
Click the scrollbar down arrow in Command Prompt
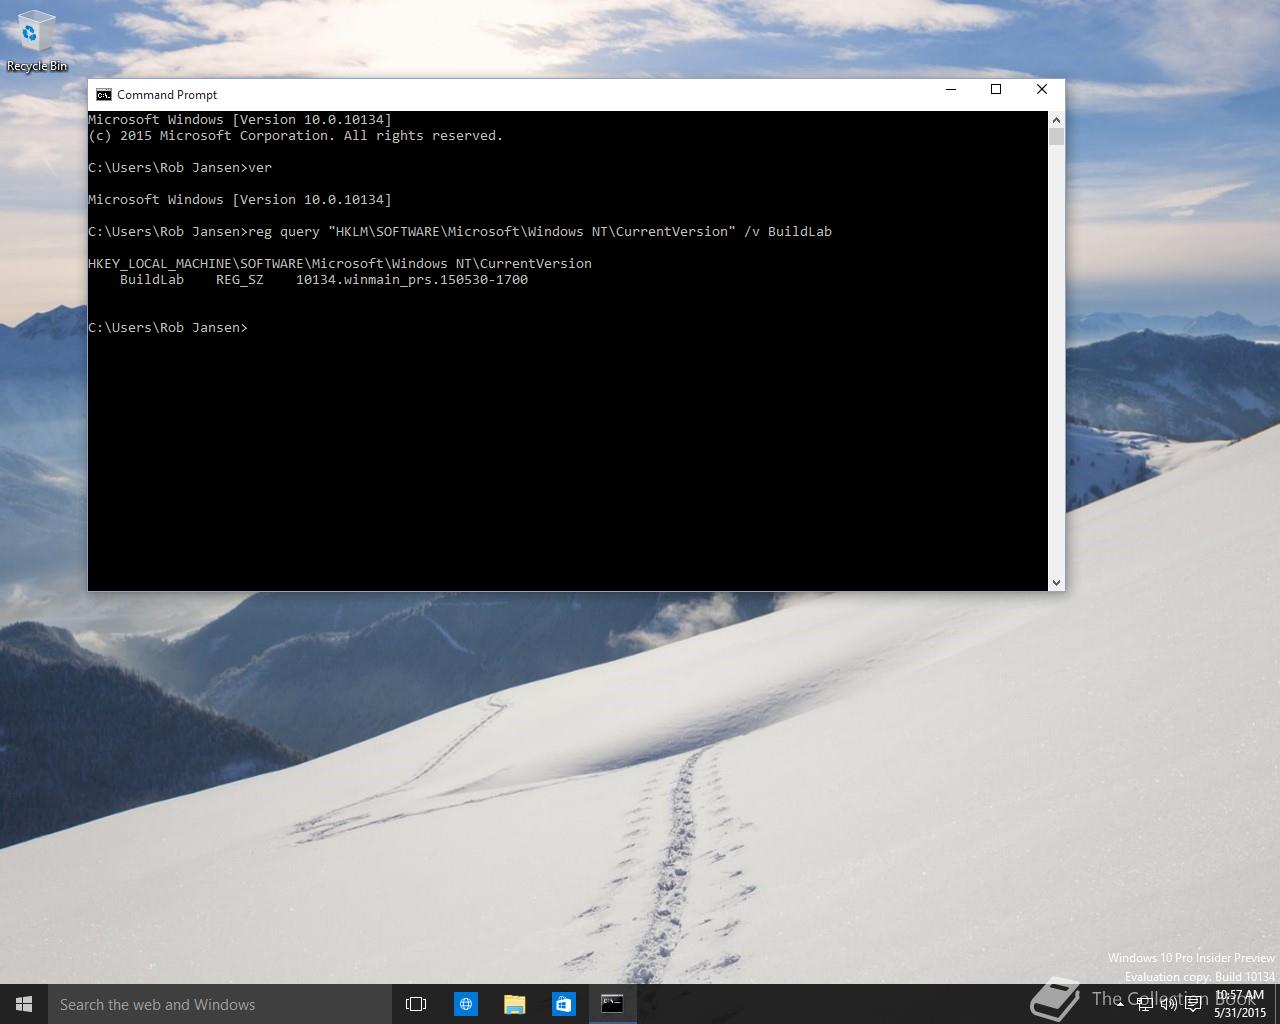coord(1056,582)
